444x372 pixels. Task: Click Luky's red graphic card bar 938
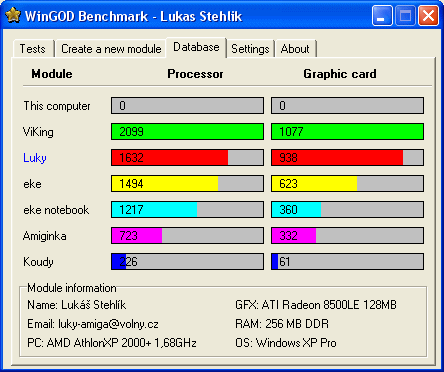click(x=347, y=158)
